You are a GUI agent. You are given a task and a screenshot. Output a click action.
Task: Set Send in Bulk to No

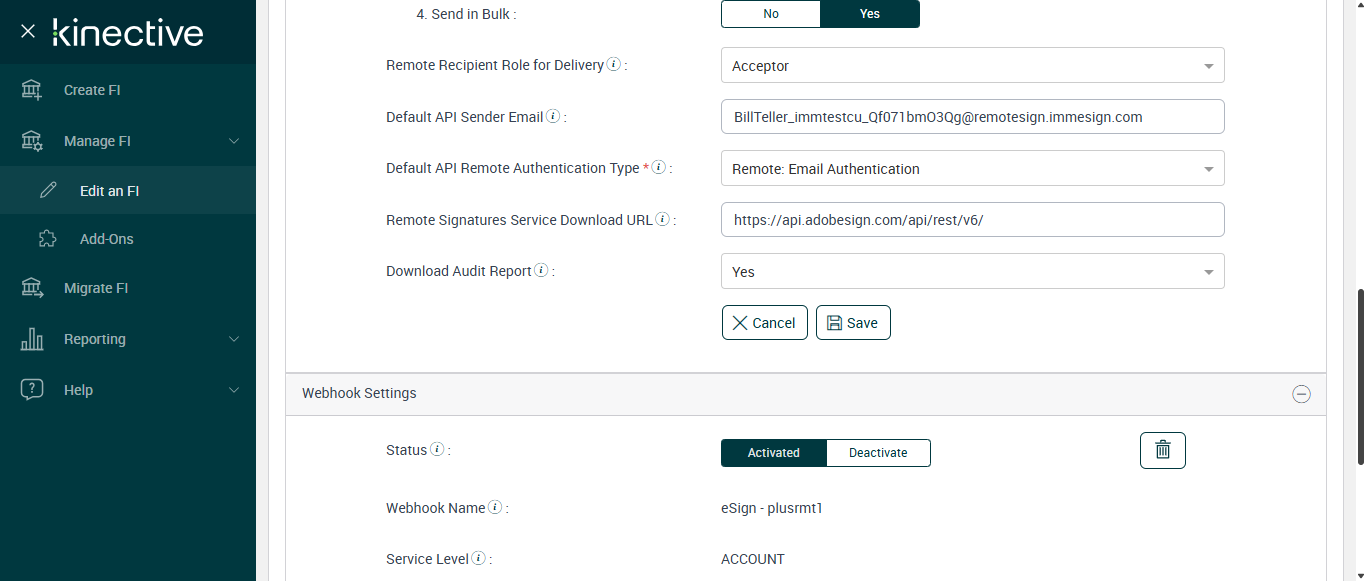(x=770, y=14)
